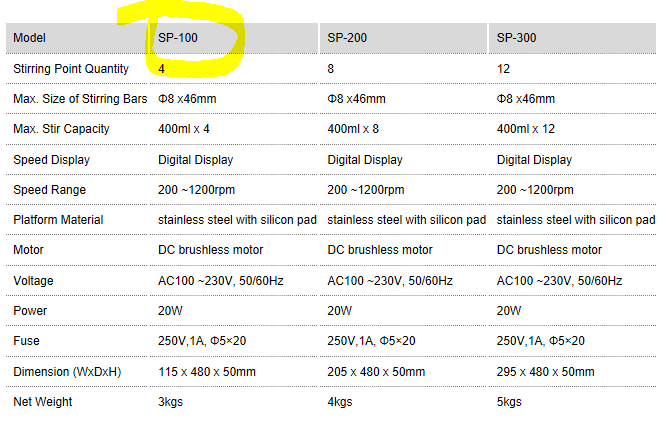Select the Speed Range row label
Screen dimensions: 661x422
(49, 190)
